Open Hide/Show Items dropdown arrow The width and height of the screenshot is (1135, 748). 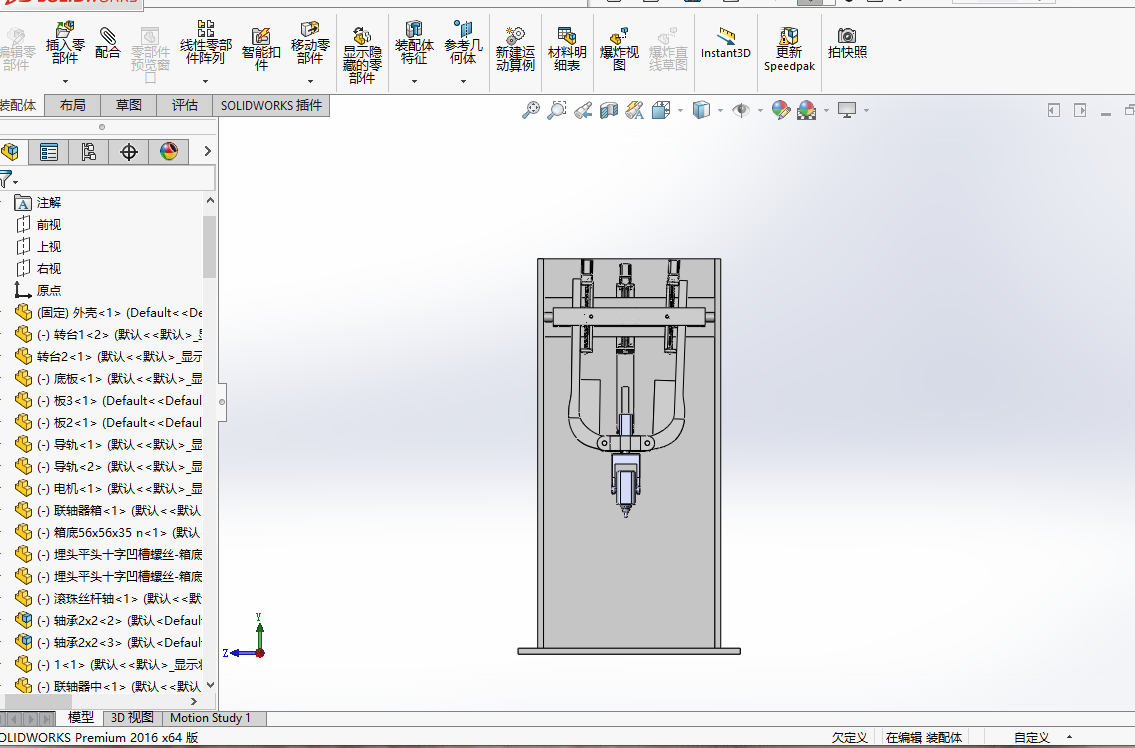760,111
